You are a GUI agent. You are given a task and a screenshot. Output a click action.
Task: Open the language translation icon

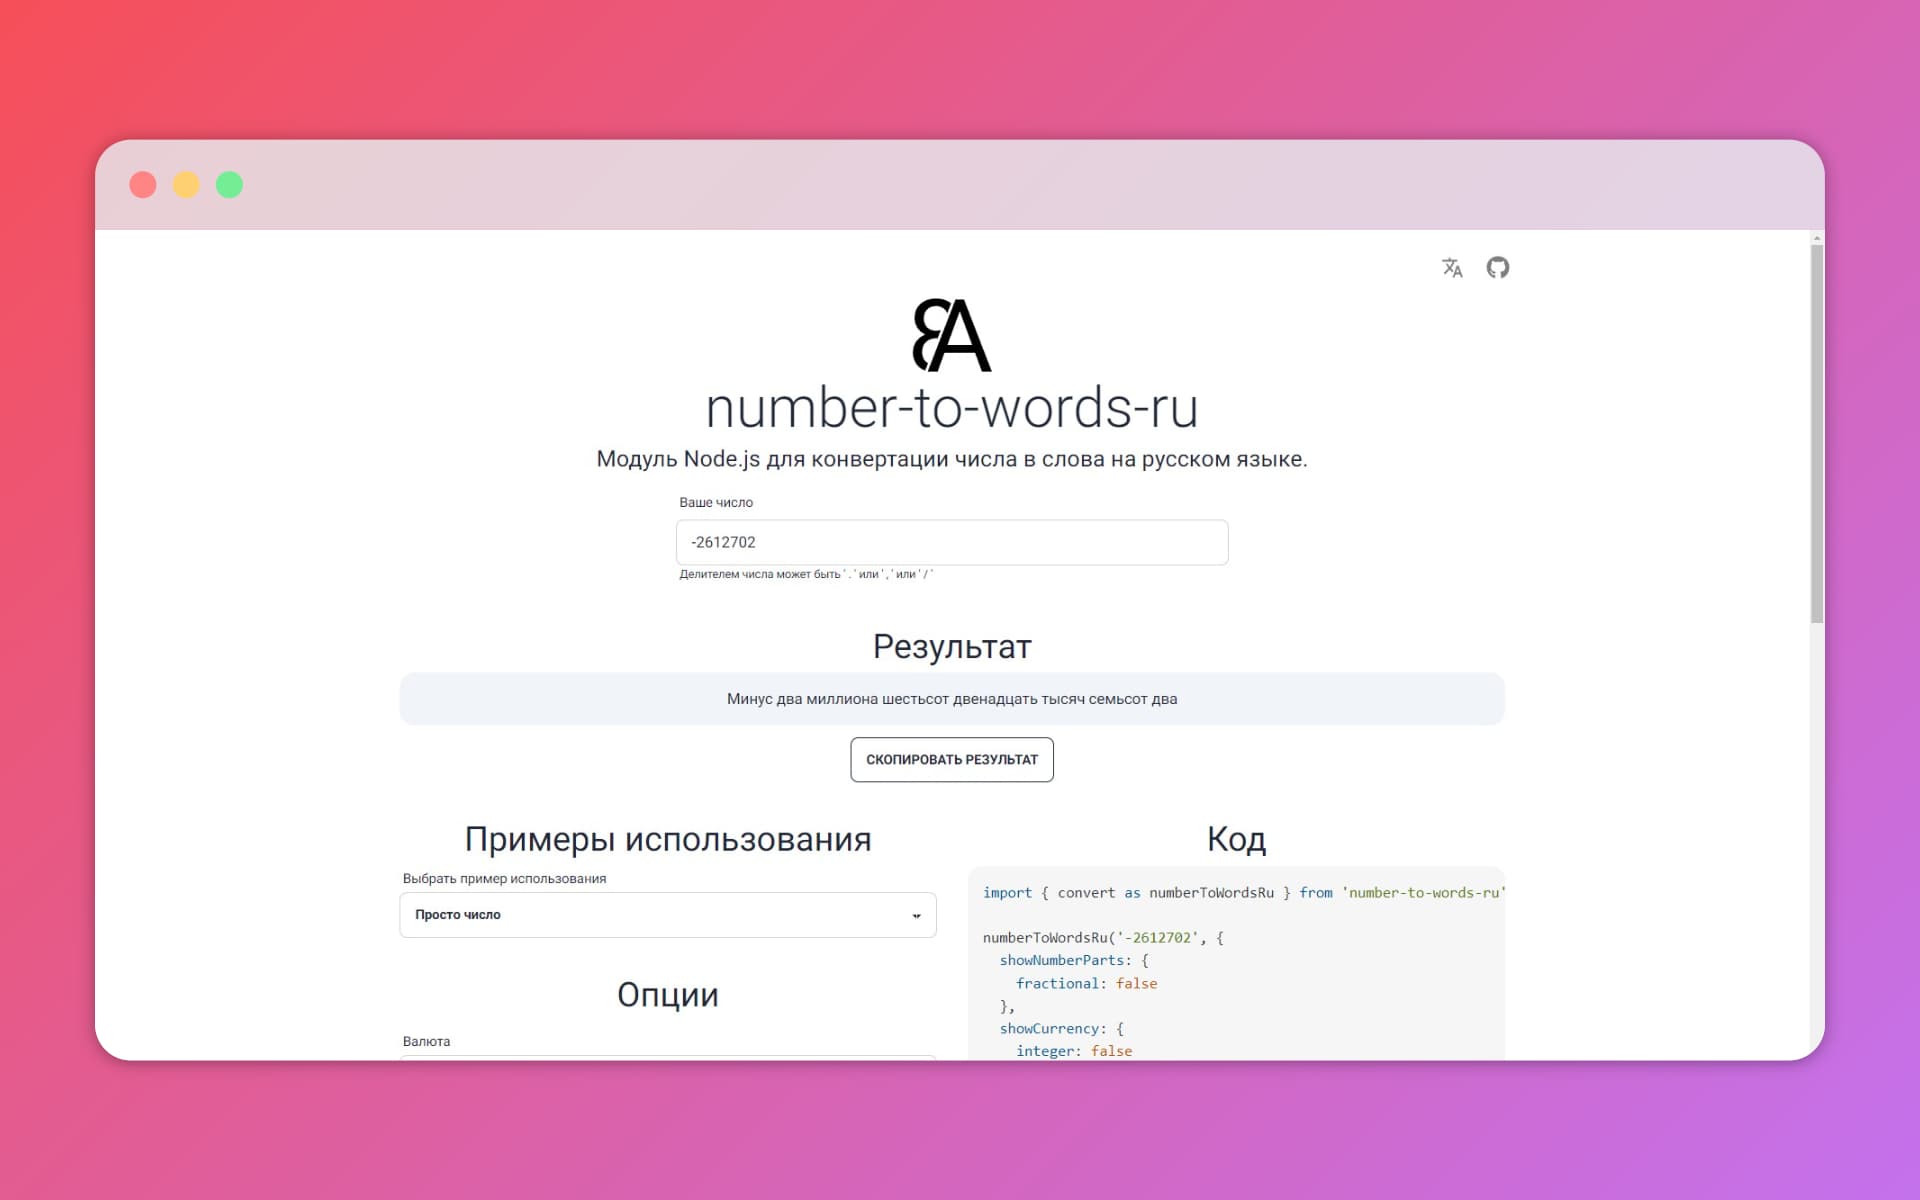click(1452, 267)
